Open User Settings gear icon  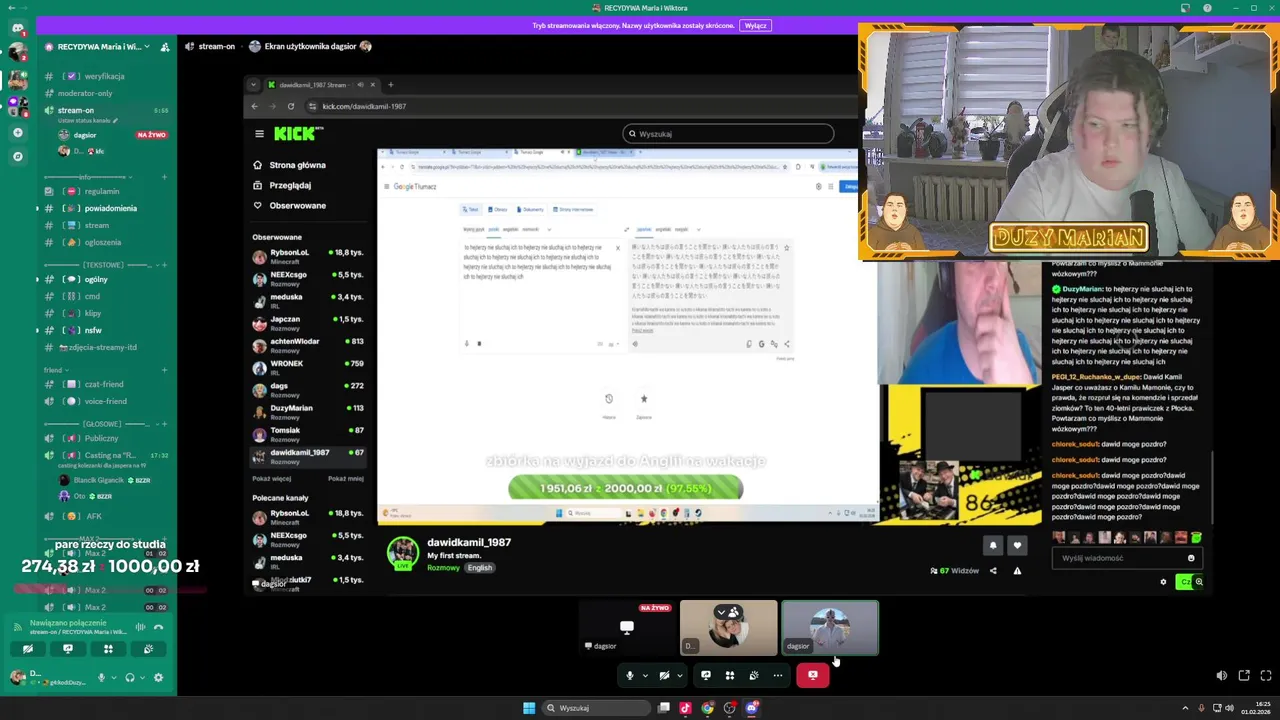[158, 677]
